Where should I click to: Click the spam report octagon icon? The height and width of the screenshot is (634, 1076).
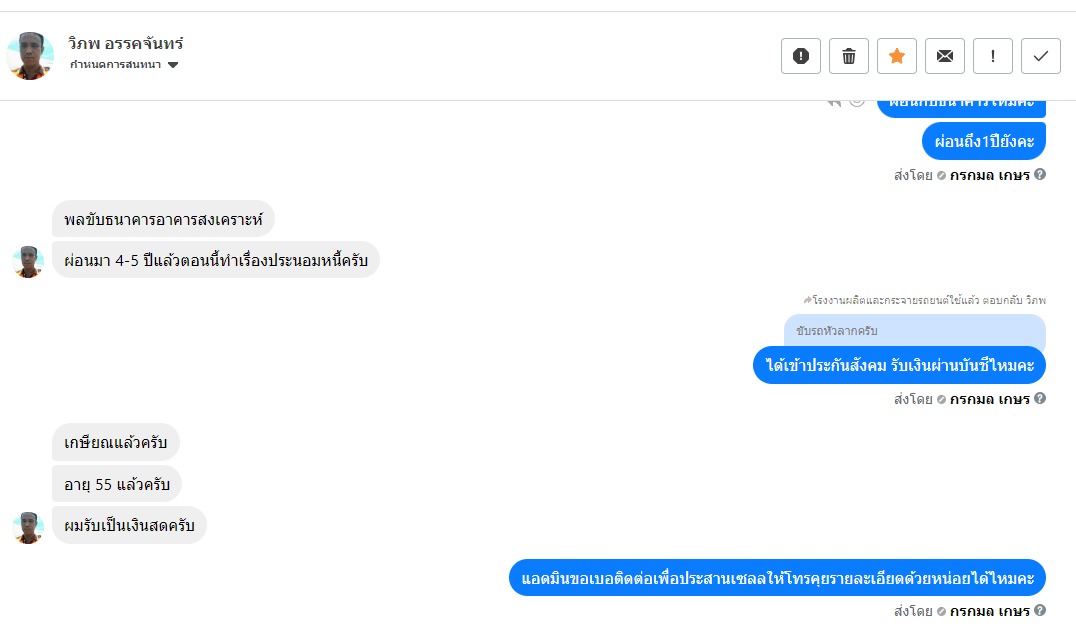point(801,56)
